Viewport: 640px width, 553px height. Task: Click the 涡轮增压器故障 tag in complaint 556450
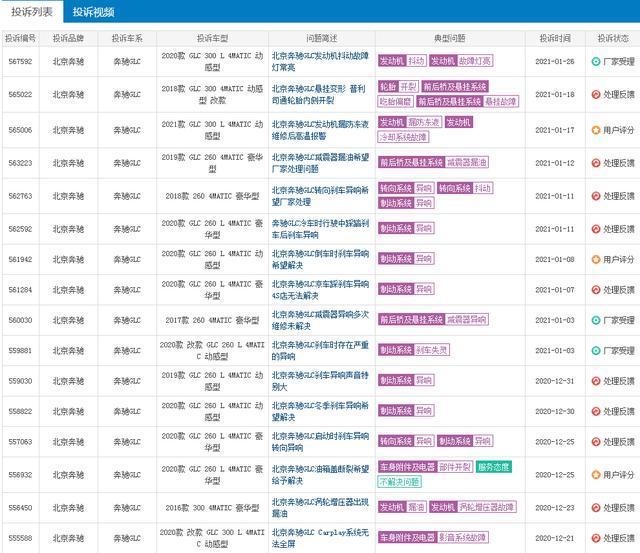pos(487,507)
